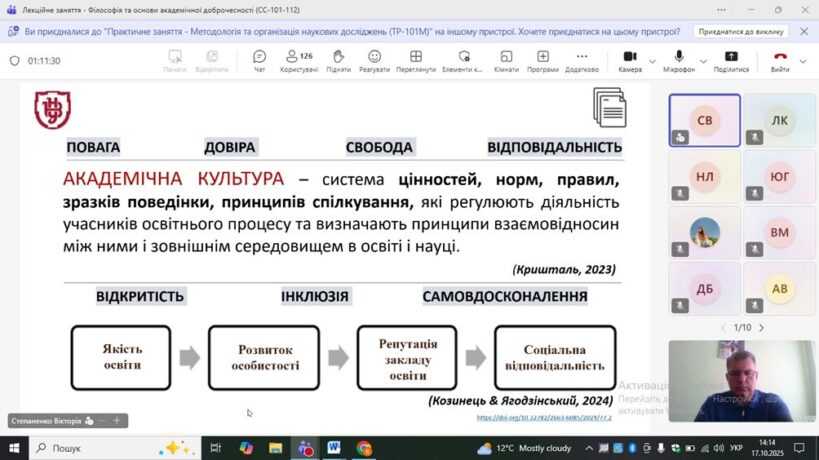Open the DOI link on the slide
Screen dimensions: 819x460
[x=543, y=418]
